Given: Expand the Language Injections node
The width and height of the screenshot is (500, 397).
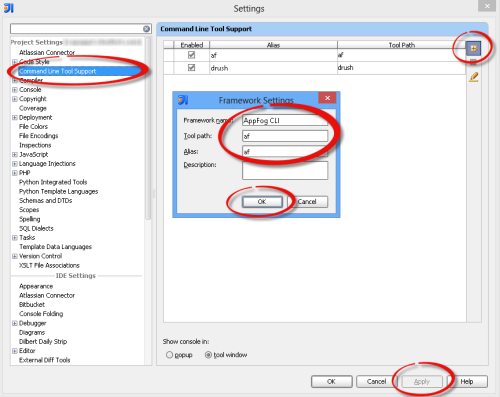Looking at the screenshot, I should 15,164.
